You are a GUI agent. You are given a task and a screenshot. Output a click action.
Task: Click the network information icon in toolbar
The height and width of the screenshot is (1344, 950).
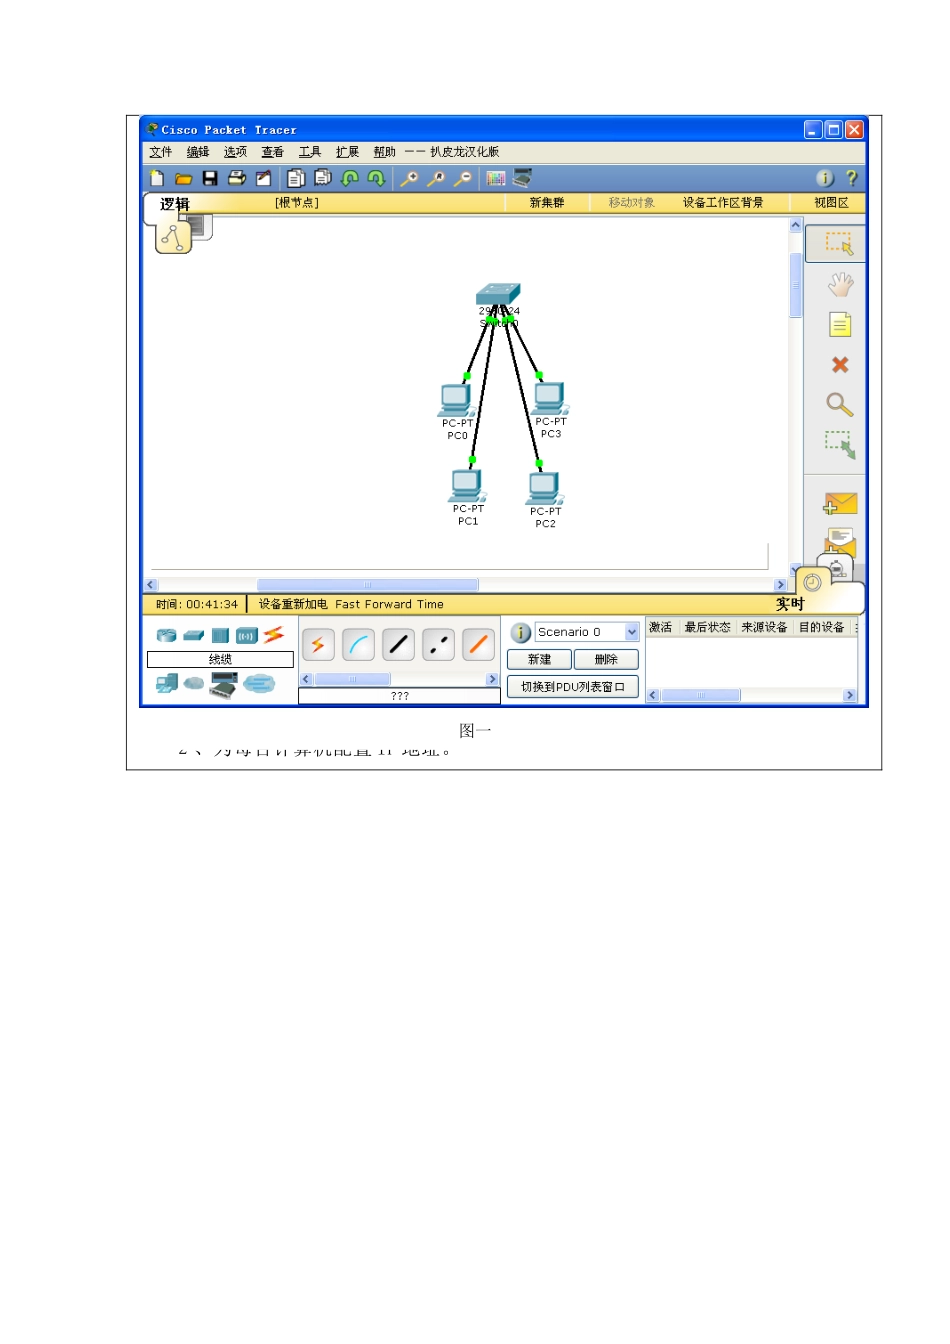[825, 178]
